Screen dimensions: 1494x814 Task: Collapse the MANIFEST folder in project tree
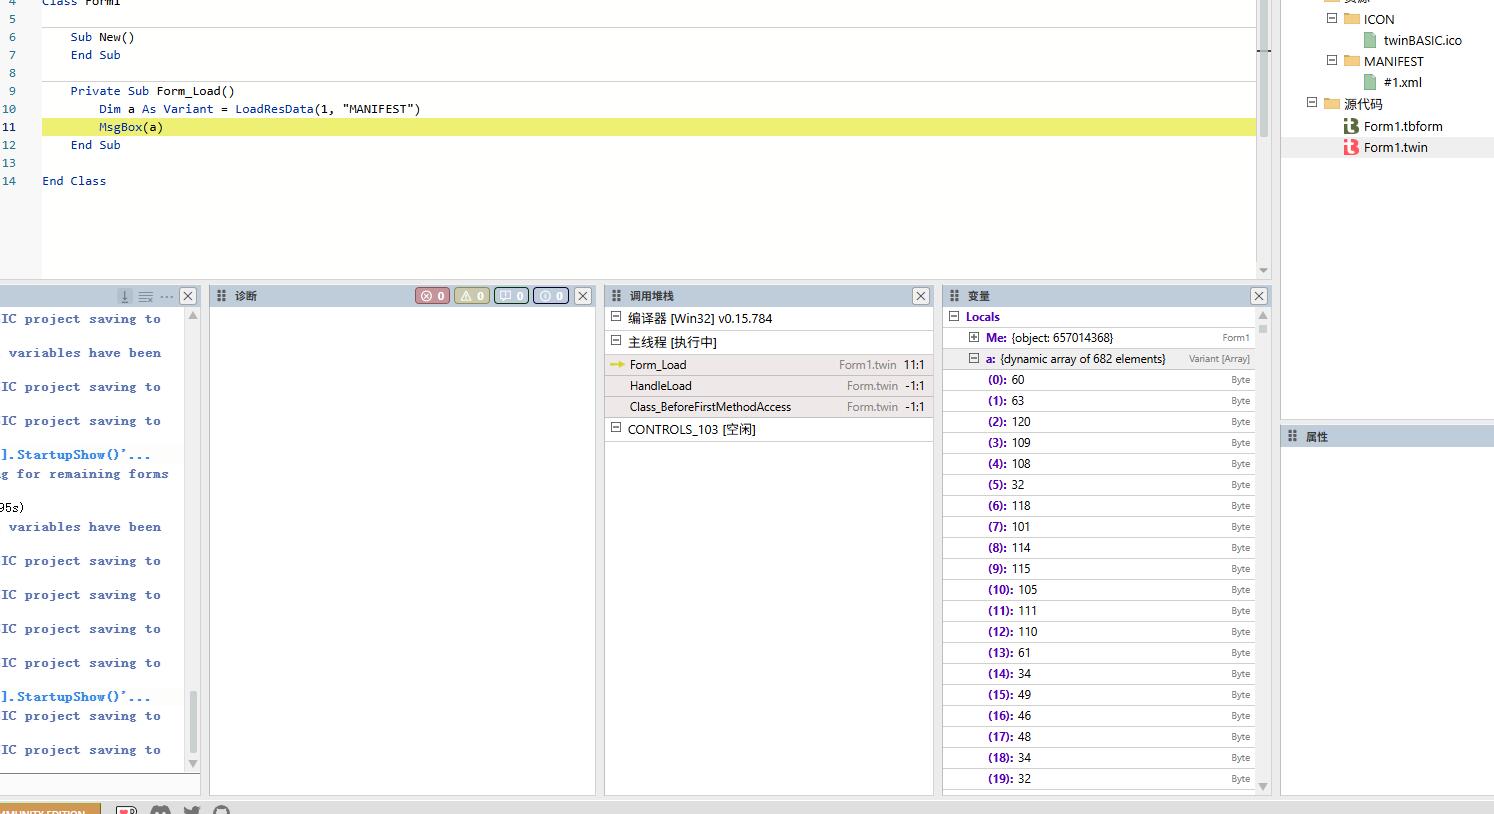pyautogui.click(x=1332, y=60)
